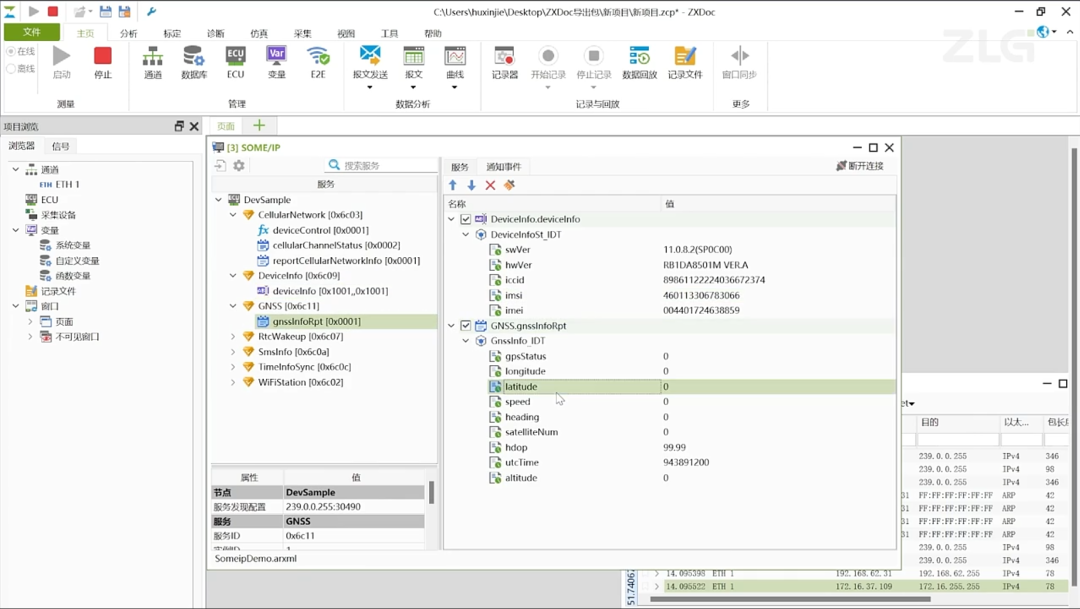
Task: Open the 文件 file menu
Action: (x=32, y=32)
